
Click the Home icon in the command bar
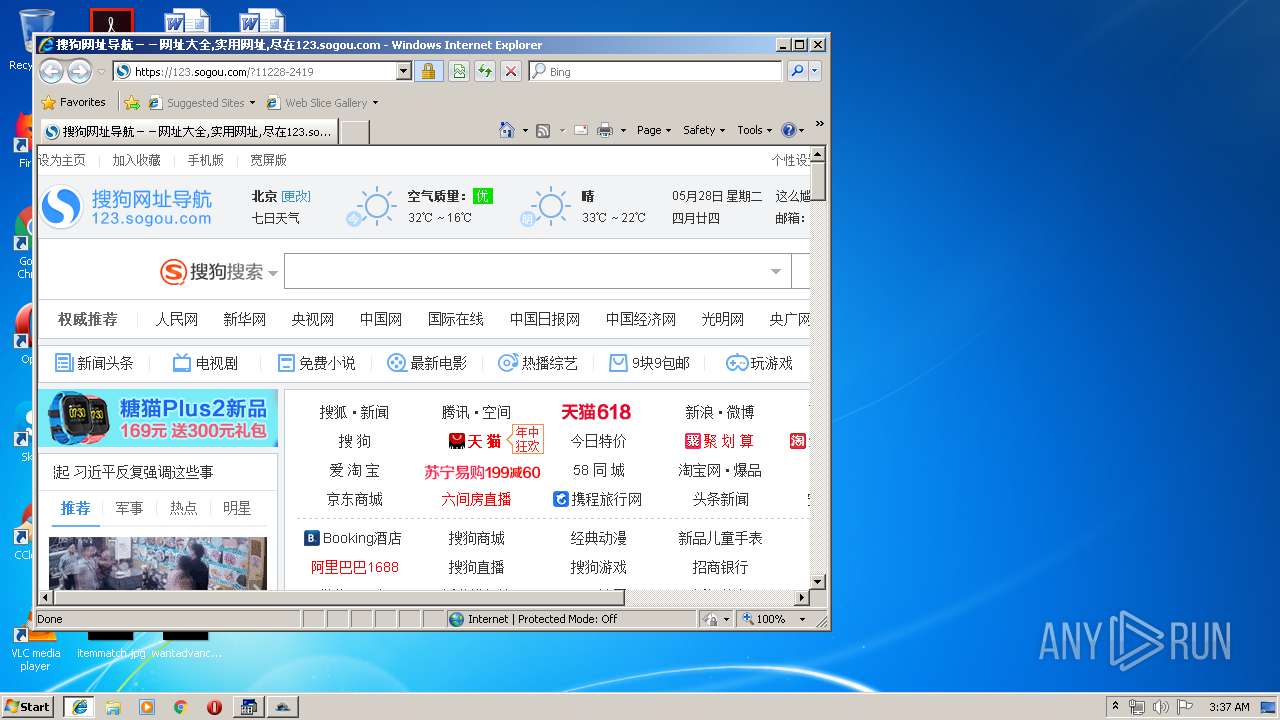coord(507,130)
